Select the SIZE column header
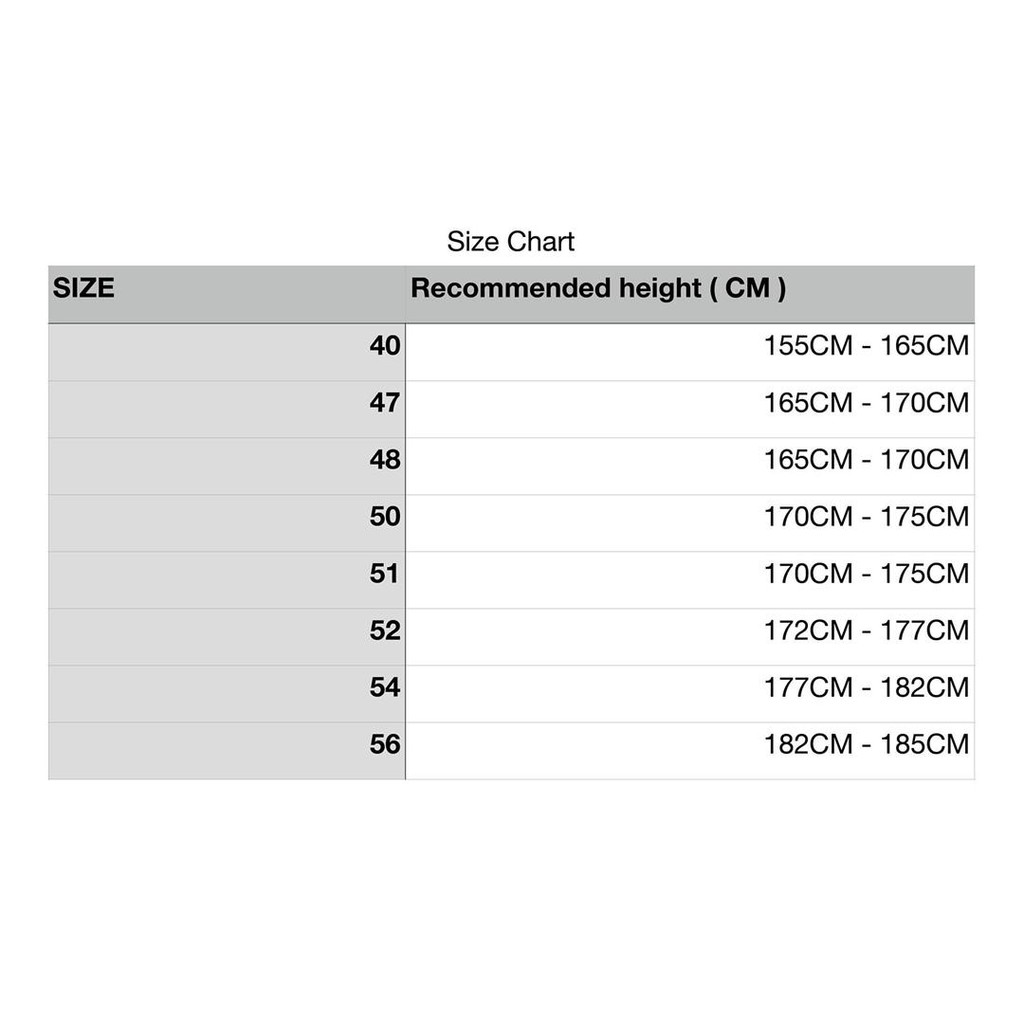Viewport: 1024px width, 1024px height. [x=227, y=294]
